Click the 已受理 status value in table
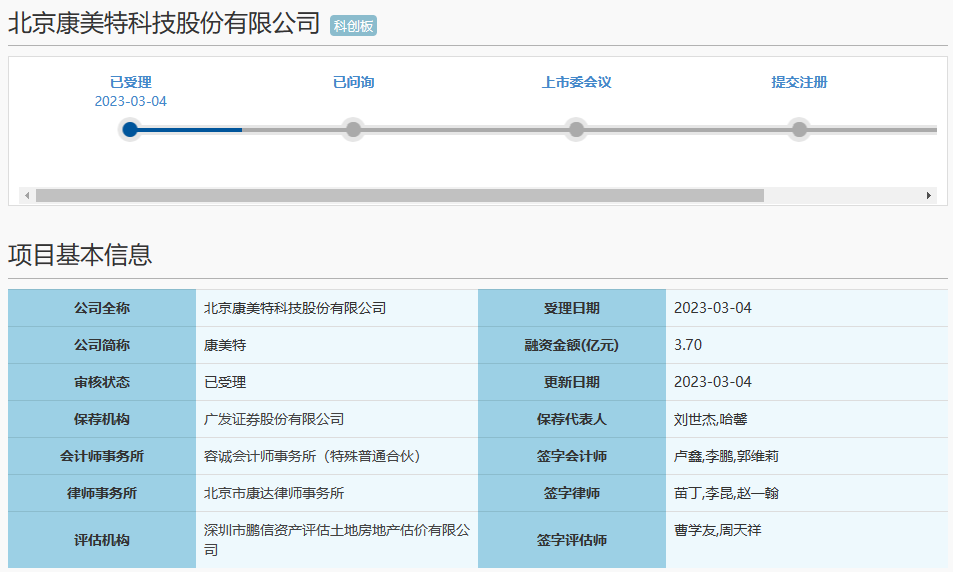The width and height of the screenshot is (953, 572). [225, 382]
